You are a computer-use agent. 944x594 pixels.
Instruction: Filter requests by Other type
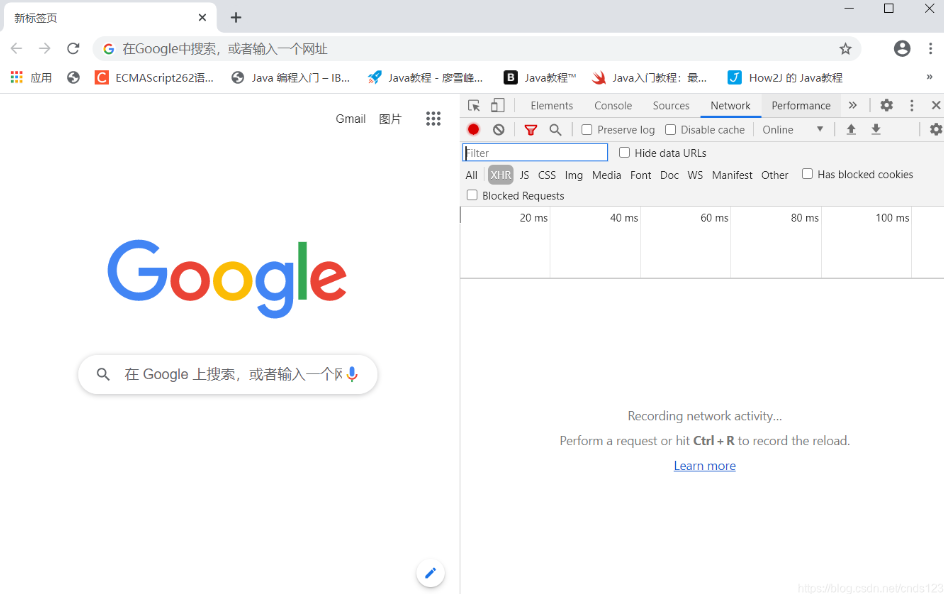[775, 175]
